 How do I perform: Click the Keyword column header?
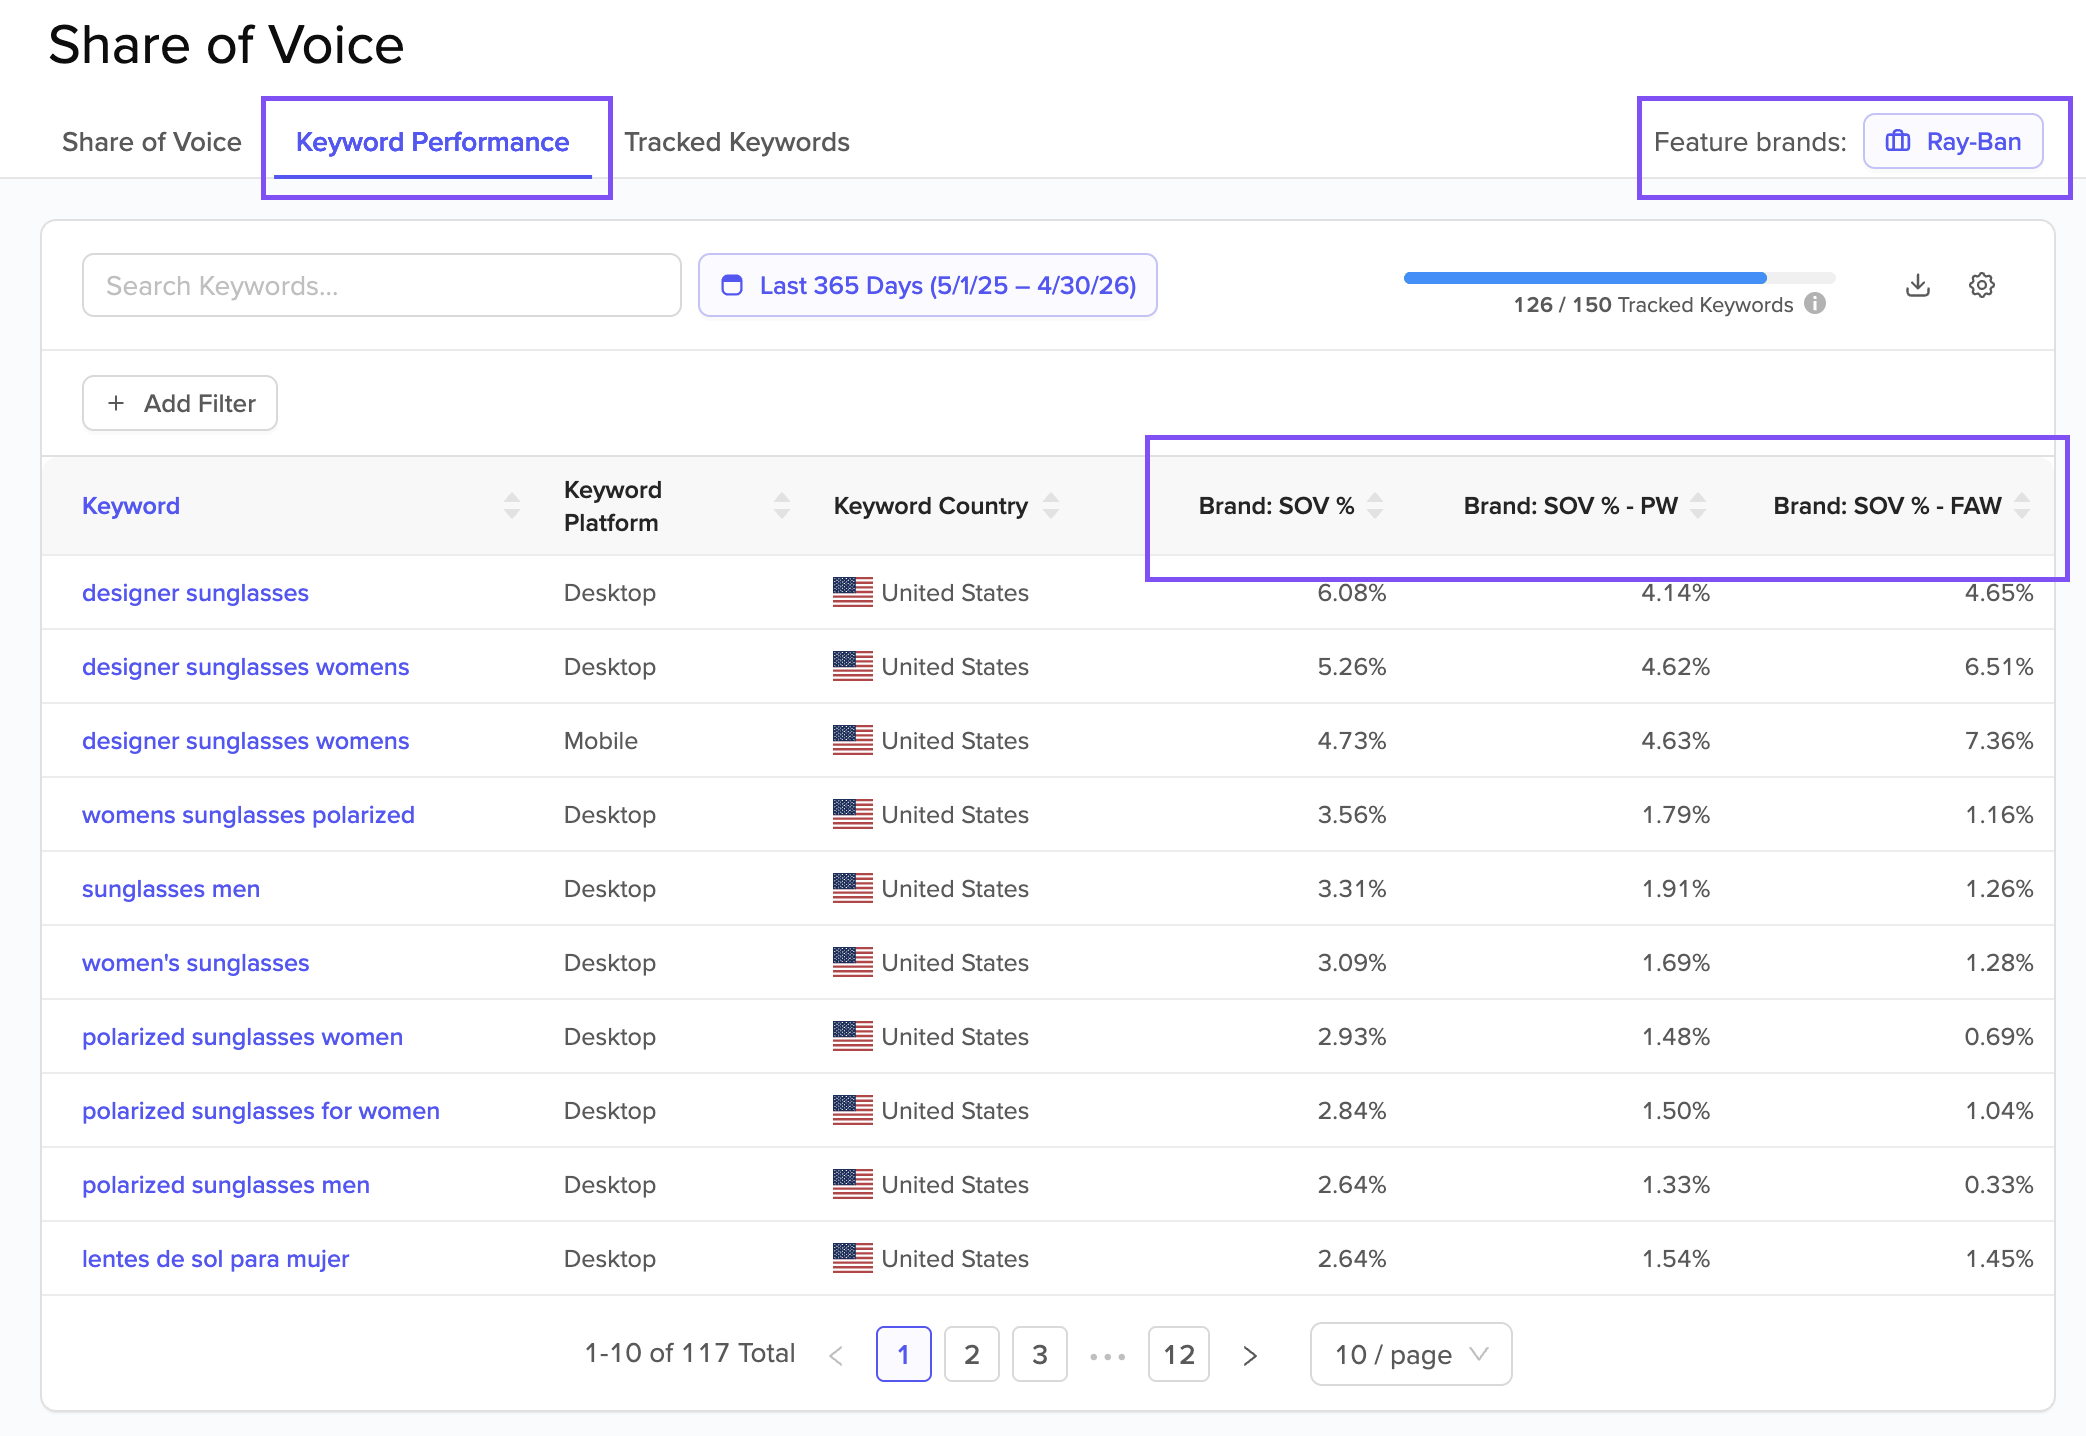[x=131, y=505]
